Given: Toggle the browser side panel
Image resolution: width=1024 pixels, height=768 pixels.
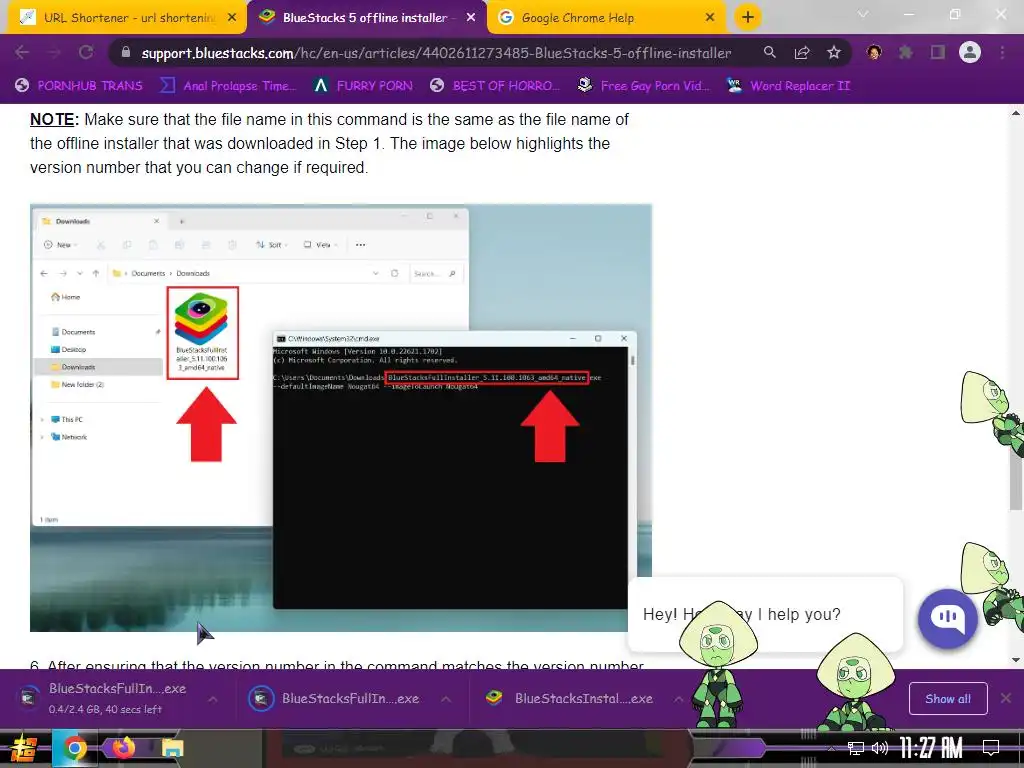Looking at the screenshot, I should [x=938, y=52].
